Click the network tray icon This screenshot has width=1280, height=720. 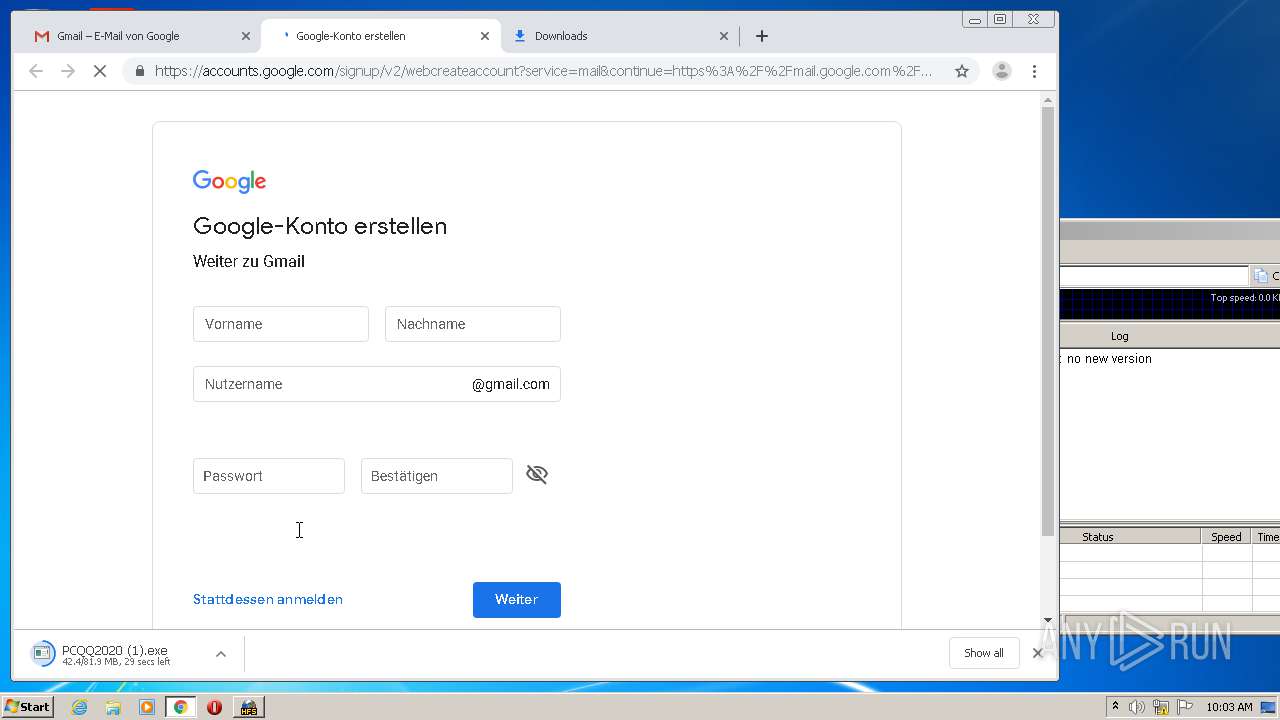[1161, 707]
